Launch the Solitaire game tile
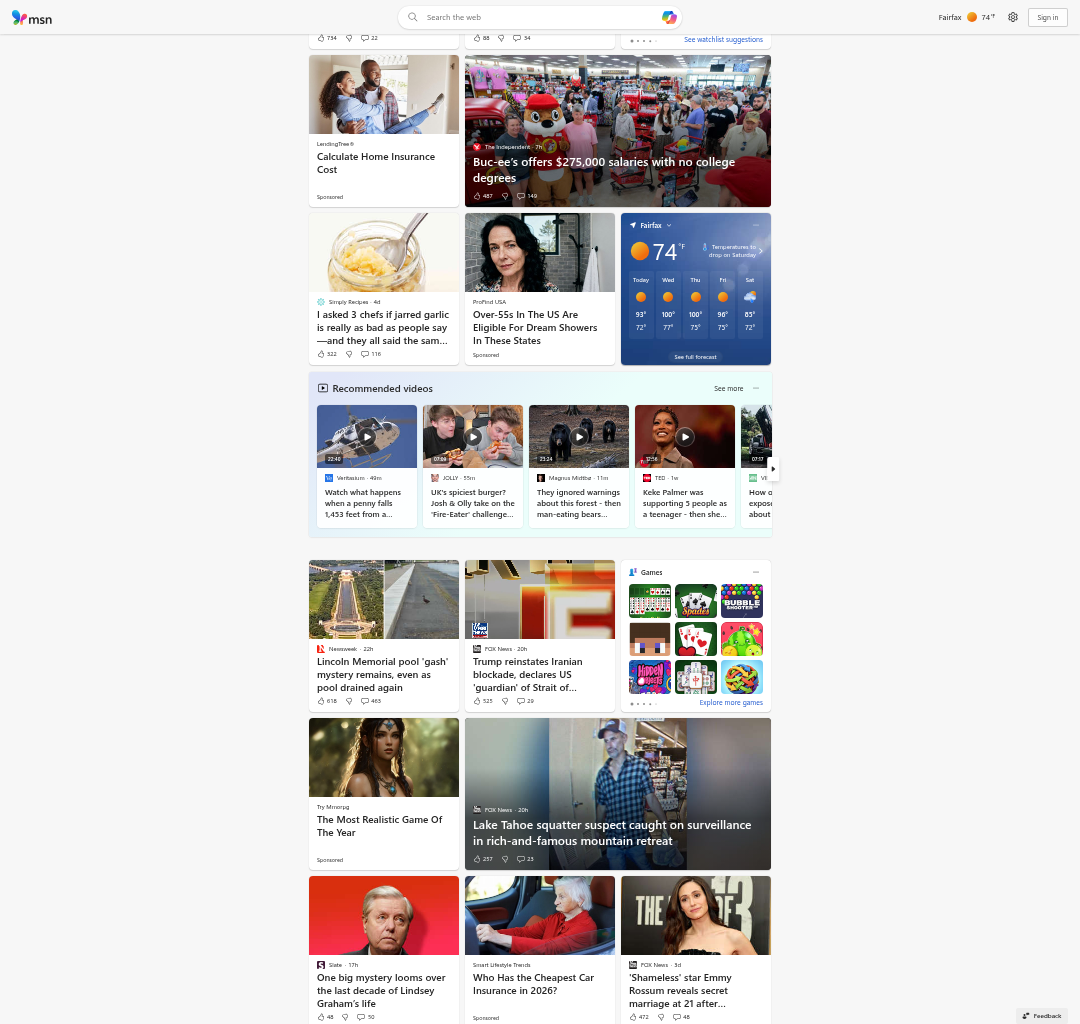The height and width of the screenshot is (1024, 1080). tap(650, 600)
